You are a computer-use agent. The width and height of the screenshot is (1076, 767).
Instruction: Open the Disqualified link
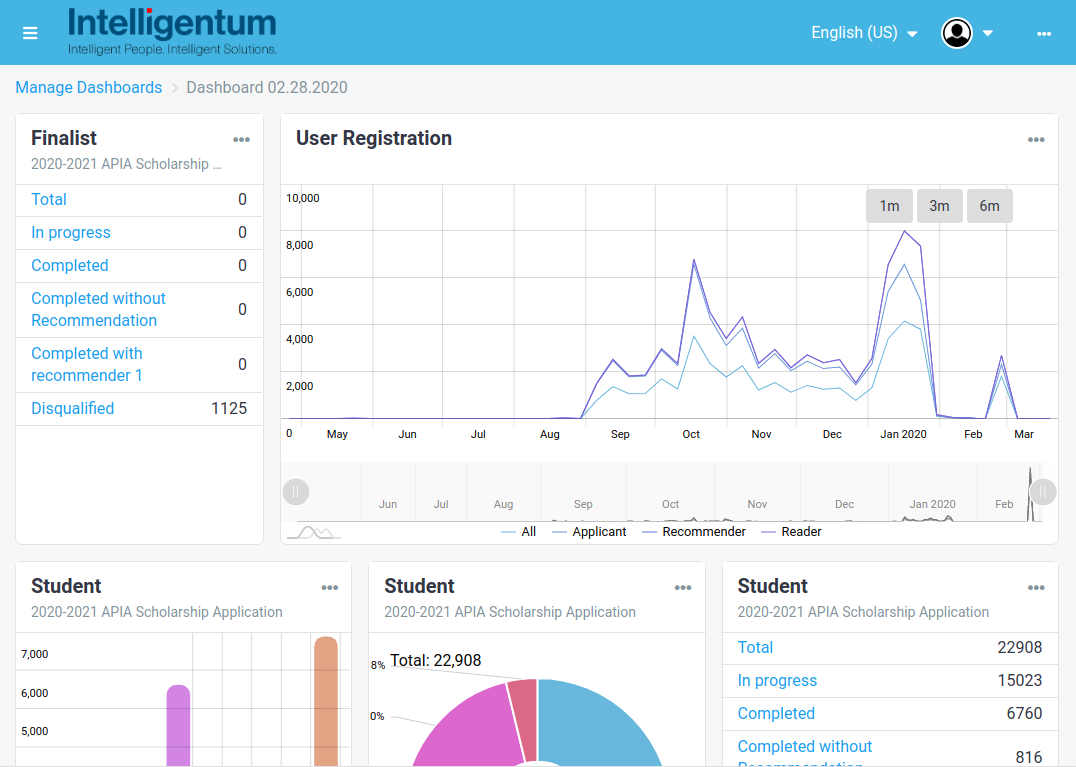click(x=73, y=408)
